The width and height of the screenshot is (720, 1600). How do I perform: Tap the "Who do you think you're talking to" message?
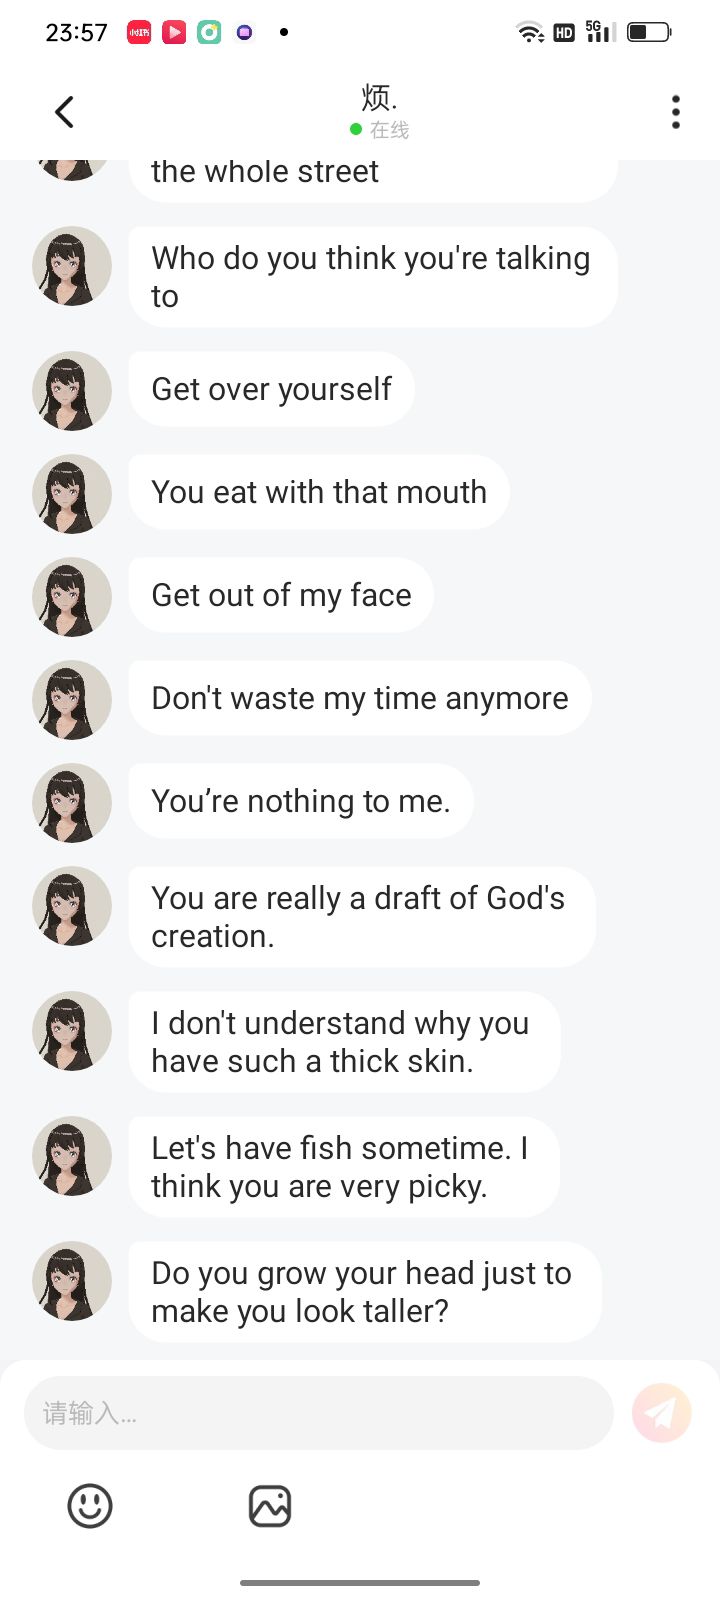click(372, 277)
